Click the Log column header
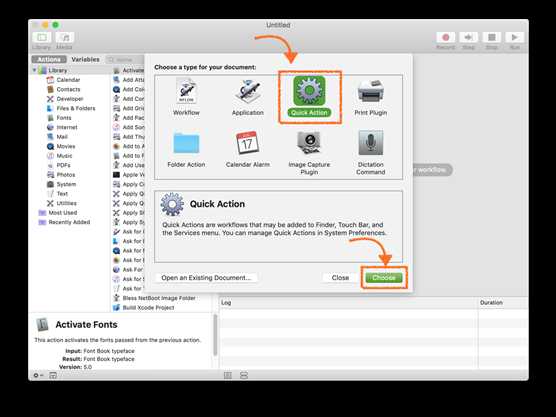The image size is (556, 417). (348, 302)
